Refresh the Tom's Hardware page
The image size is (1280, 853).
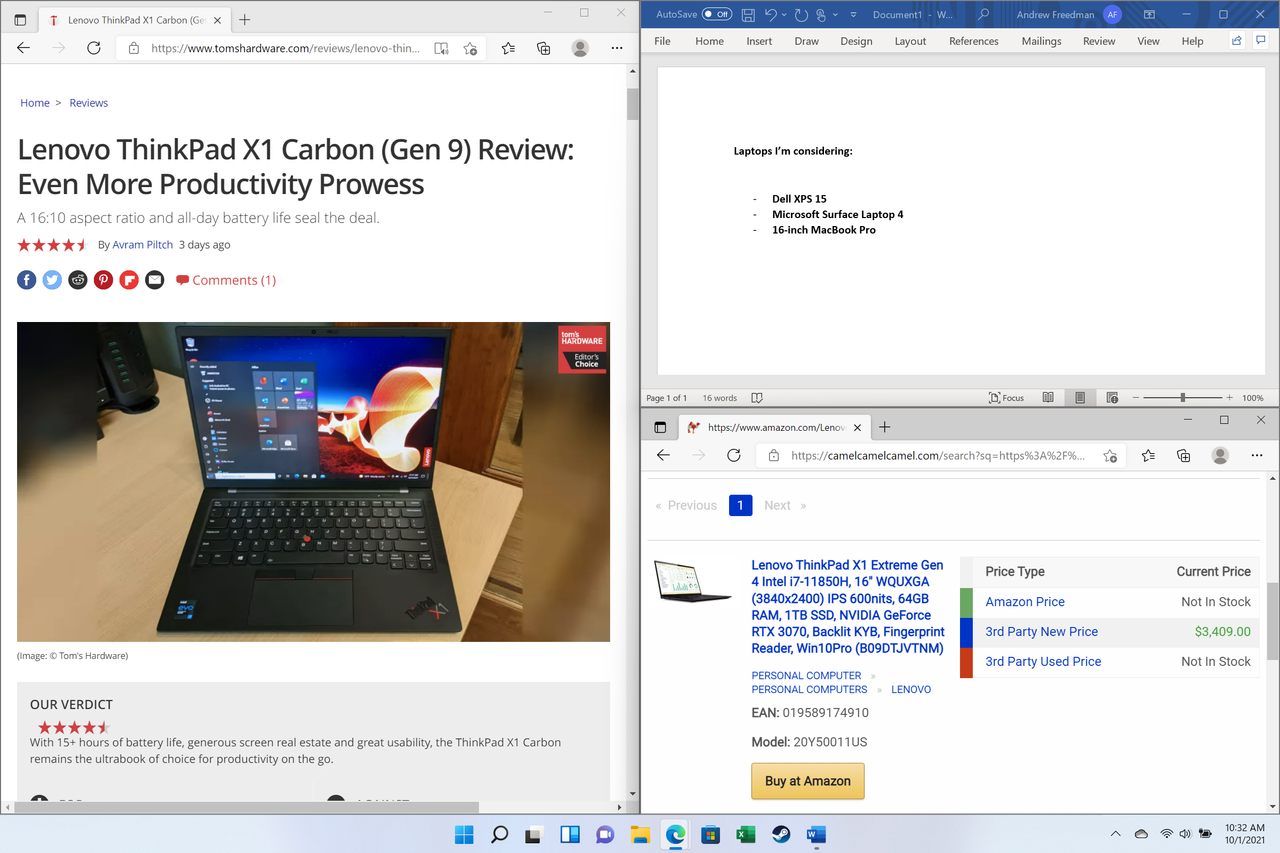tap(93, 48)
